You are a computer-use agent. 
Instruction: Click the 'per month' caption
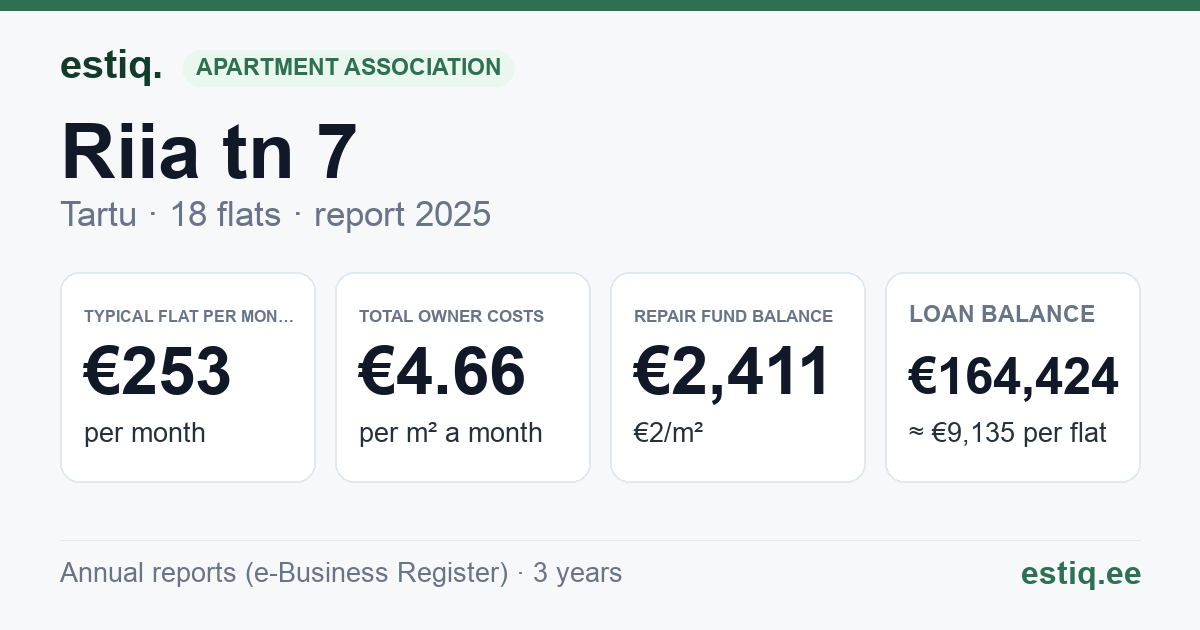point(145,433)
